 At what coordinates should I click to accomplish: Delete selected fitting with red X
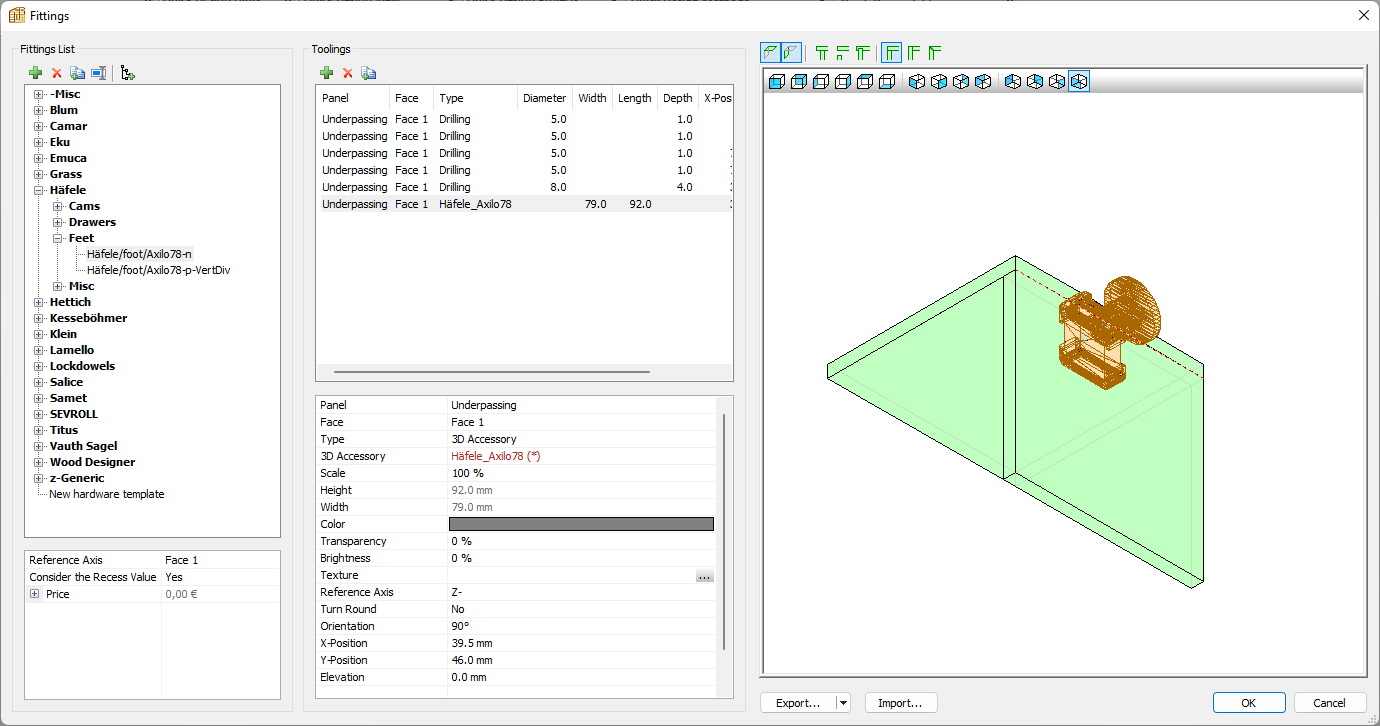[x=57, y=73]
